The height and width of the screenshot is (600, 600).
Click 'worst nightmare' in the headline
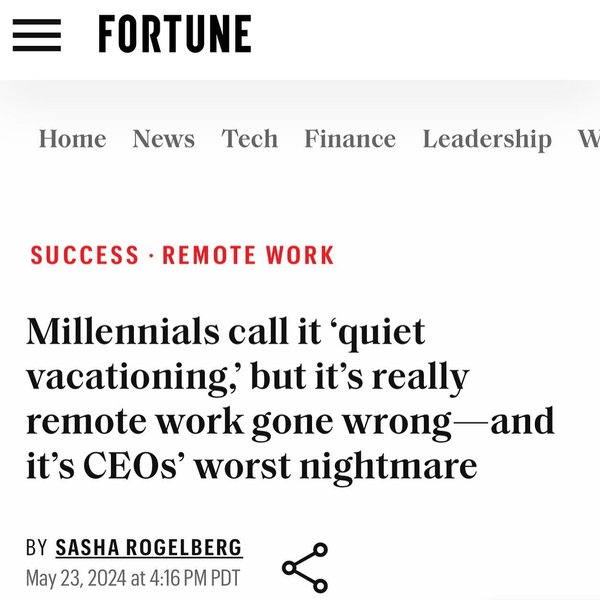click(x=336, y=466)
